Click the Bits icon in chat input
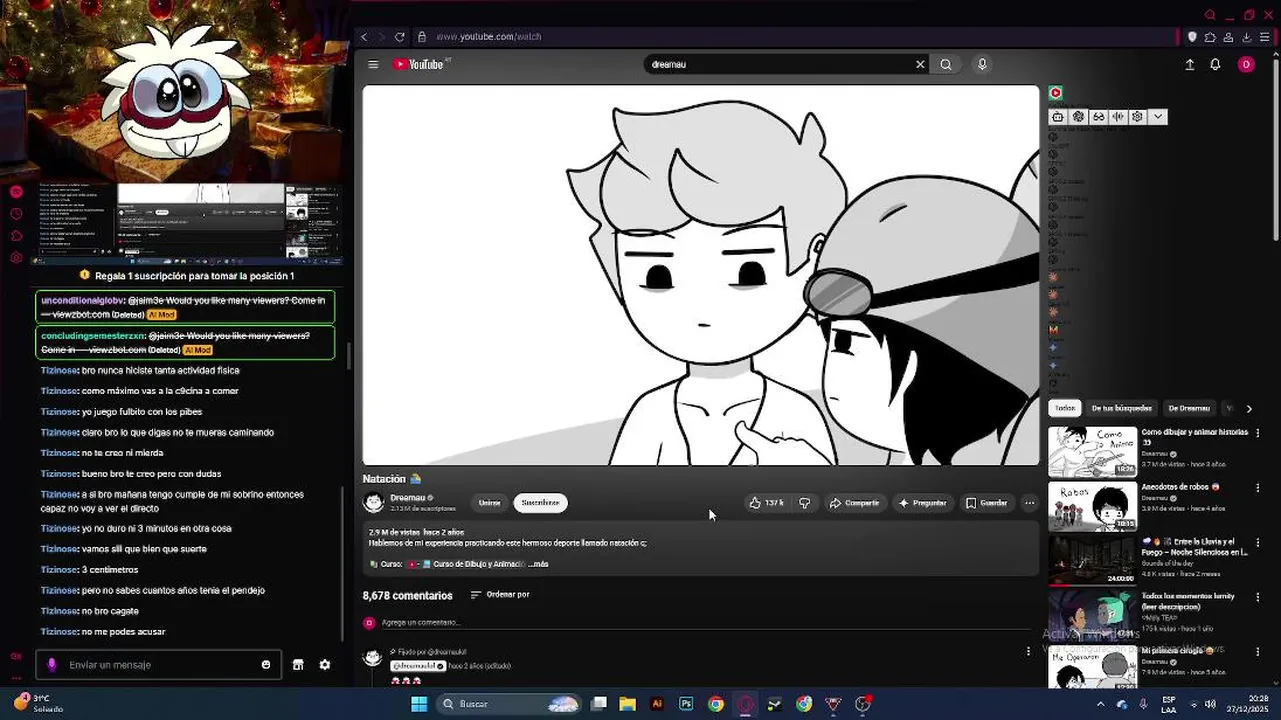 pos(52,665)
